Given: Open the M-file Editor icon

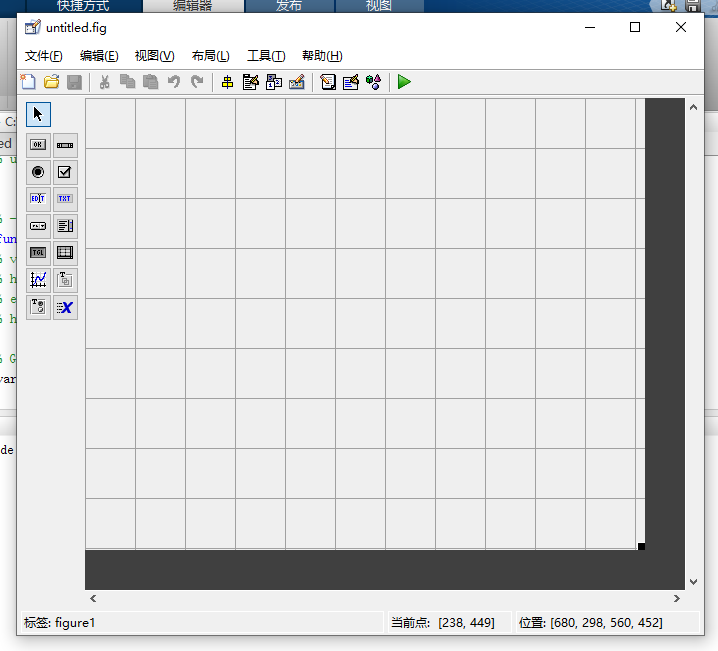Looking at the screenshot, I should 328,82.
